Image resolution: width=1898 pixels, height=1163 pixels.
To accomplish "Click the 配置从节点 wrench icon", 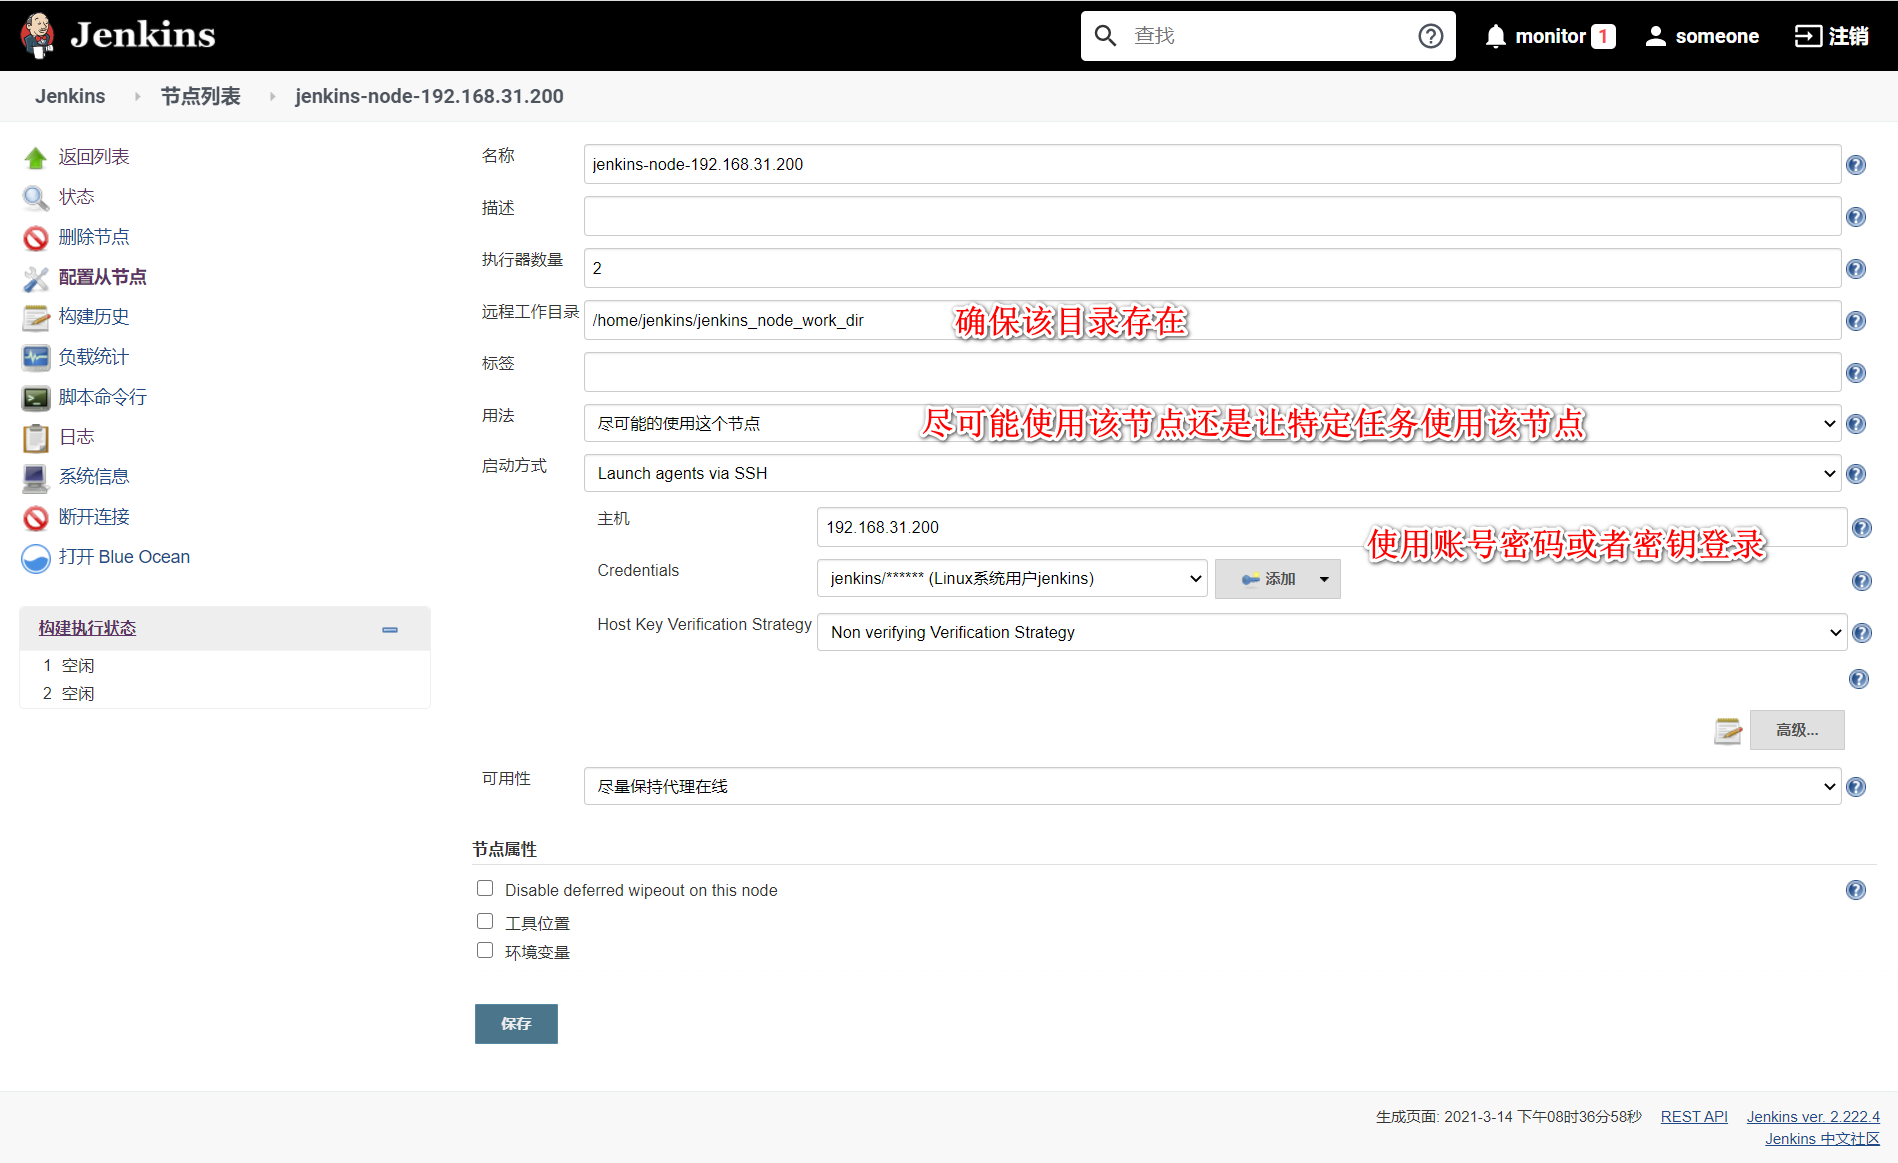I will 36,277.
